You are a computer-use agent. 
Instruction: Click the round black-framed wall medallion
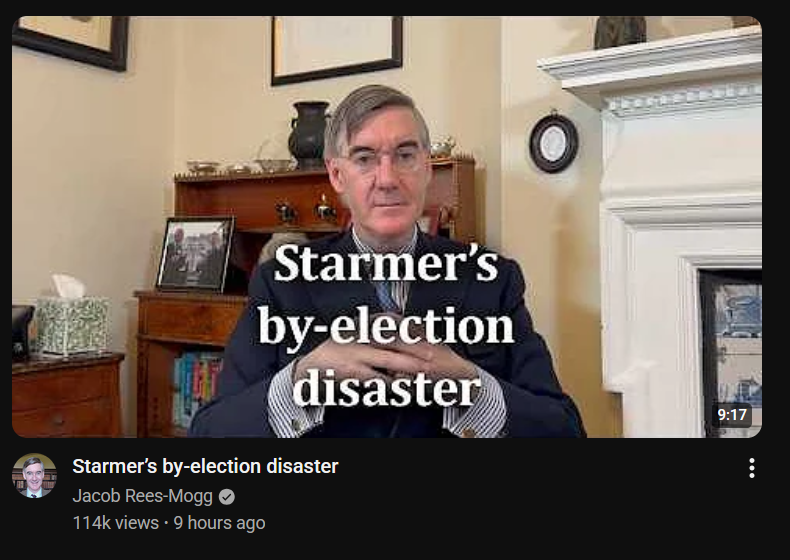pyautogui.click(x=553, y=142)
